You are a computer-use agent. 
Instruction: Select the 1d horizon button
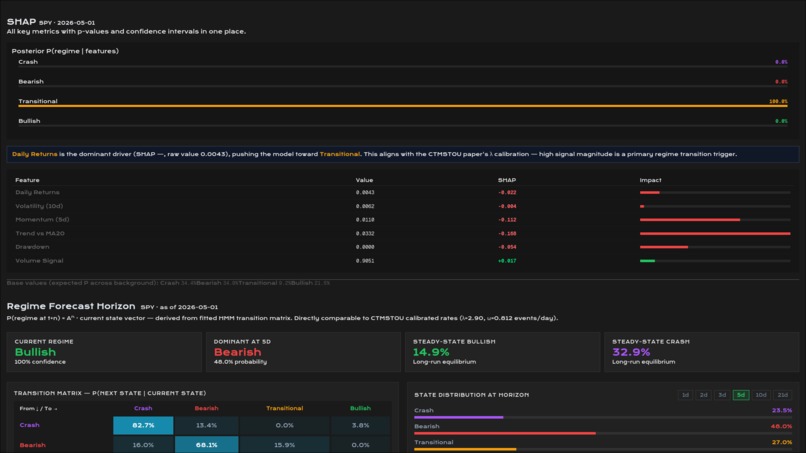[x=685, y=395]
